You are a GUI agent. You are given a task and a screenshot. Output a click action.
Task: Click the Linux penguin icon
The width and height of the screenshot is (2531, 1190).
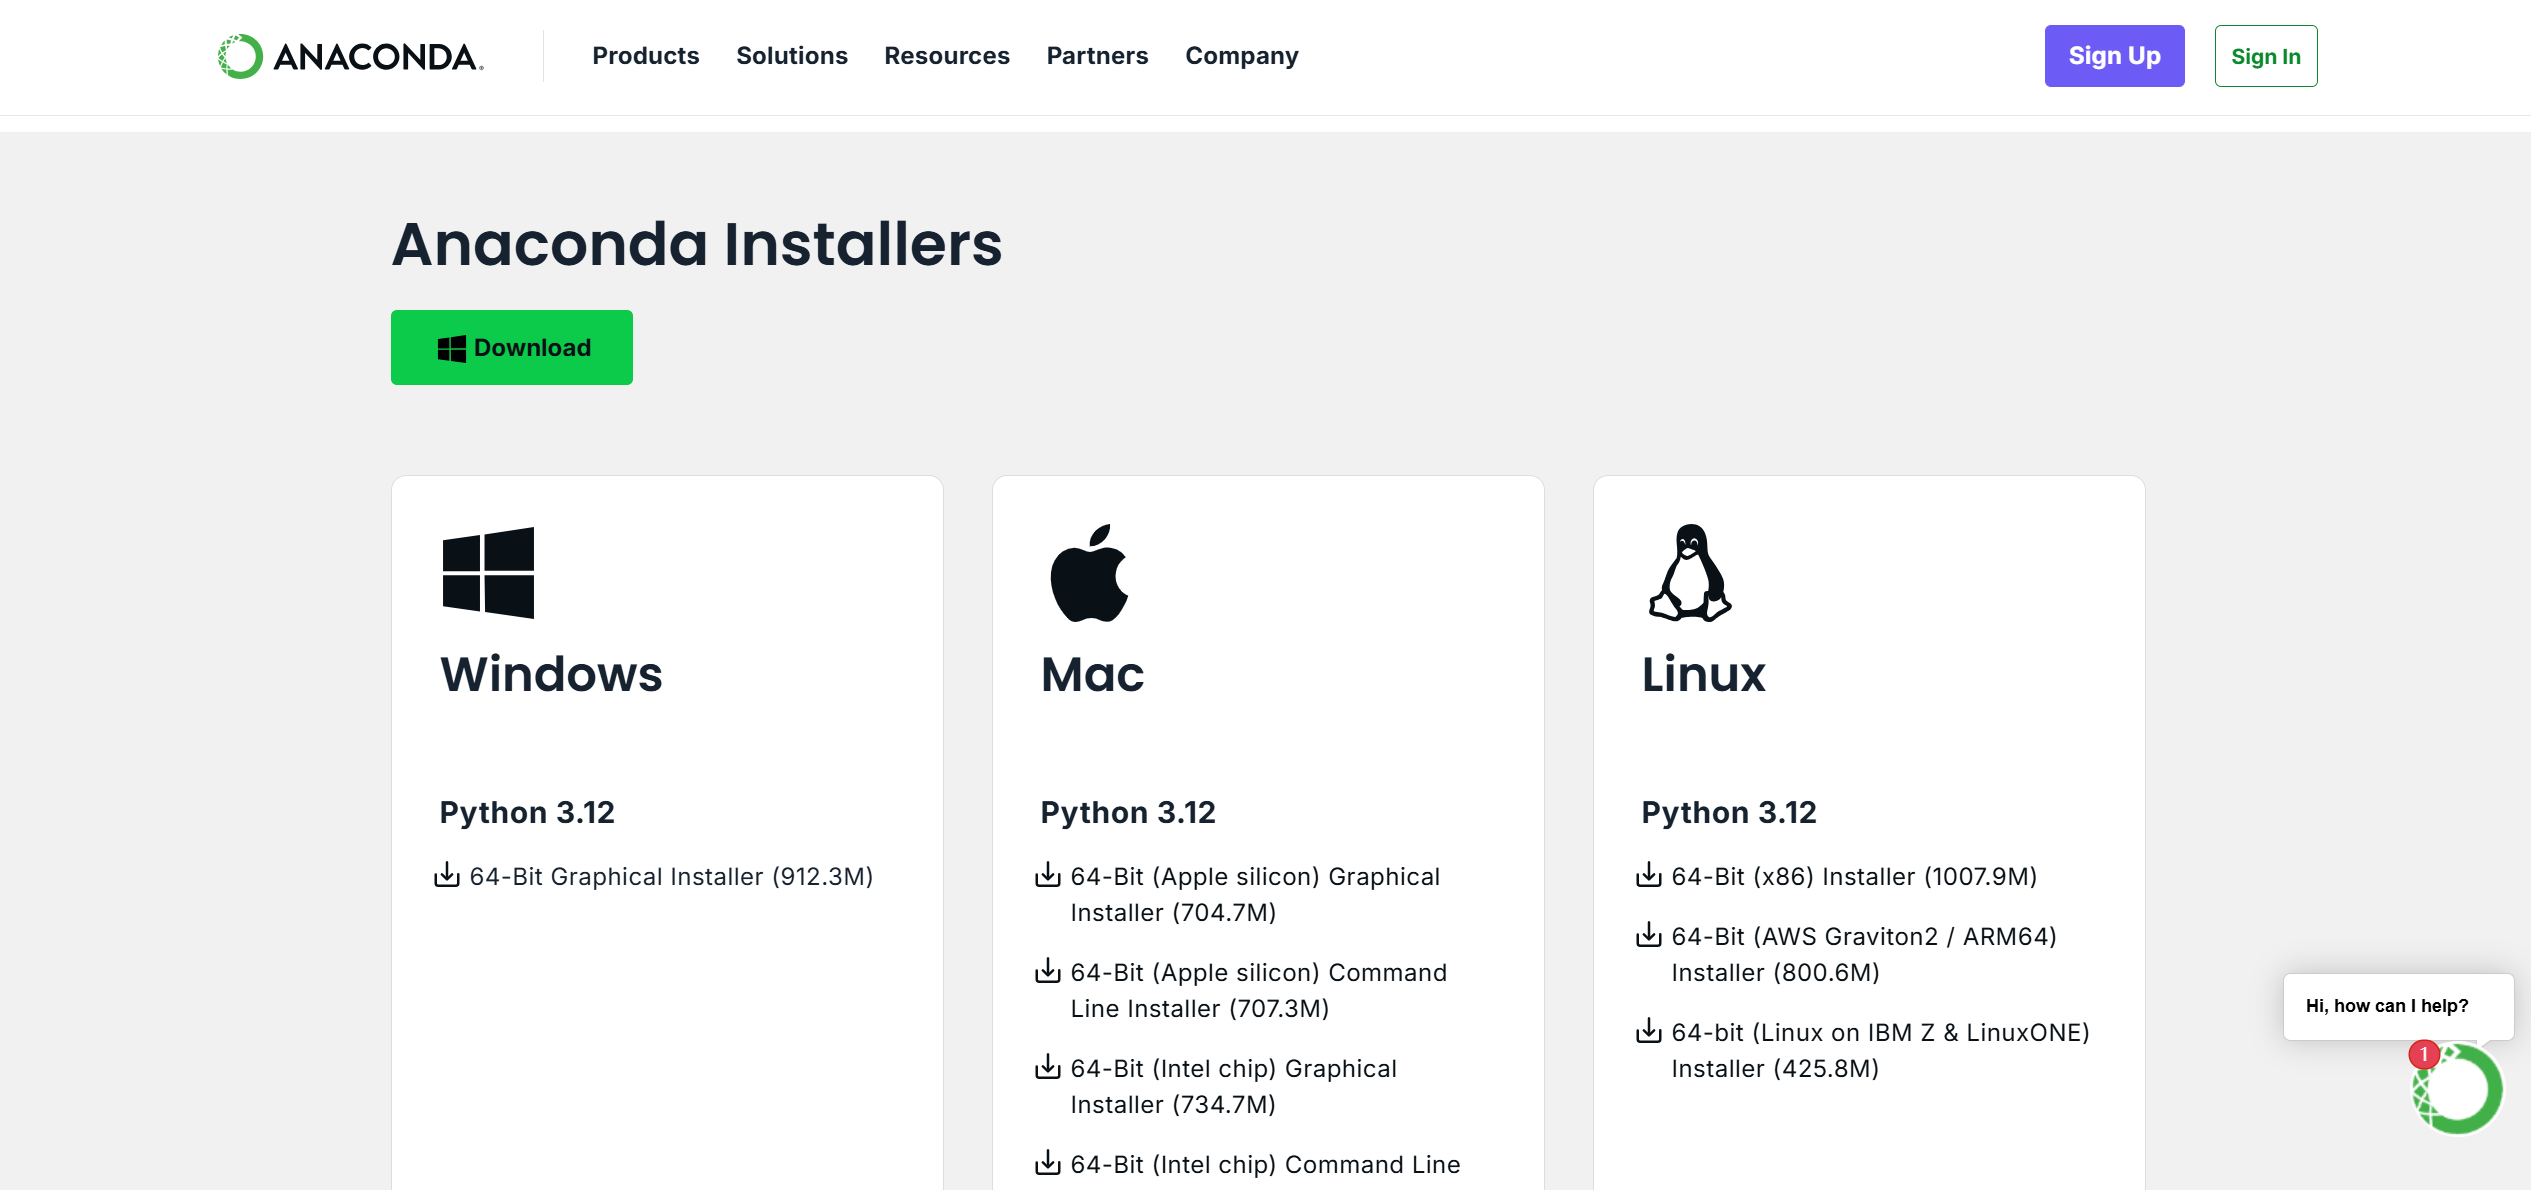(x=1689, y=573)
